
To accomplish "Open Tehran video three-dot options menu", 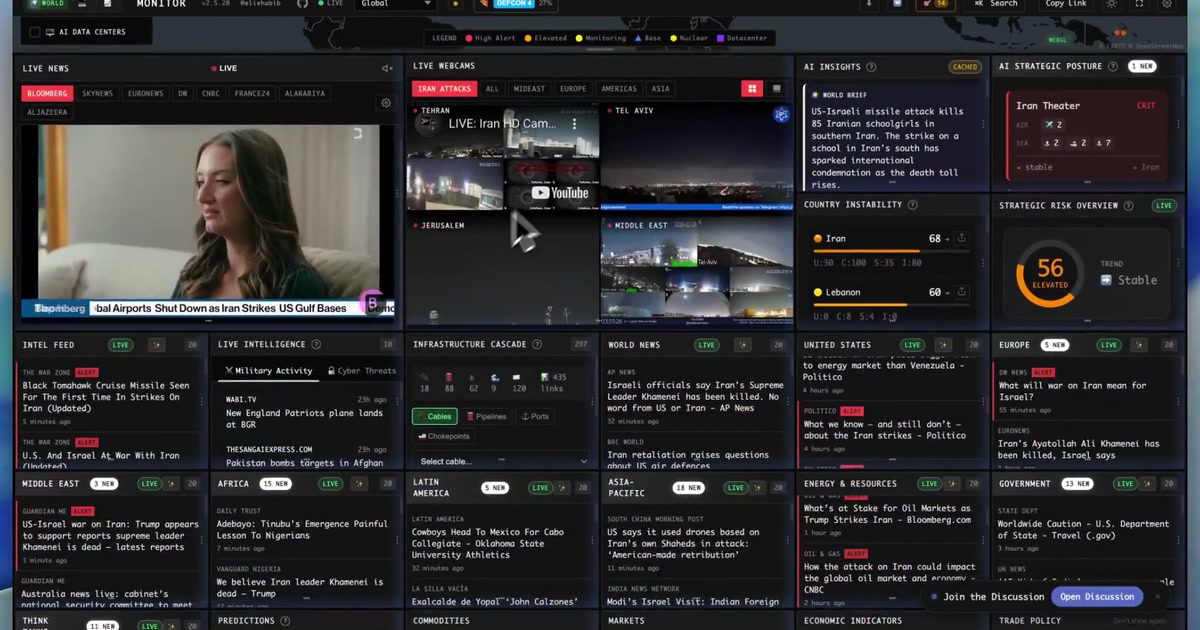I will pos(574,124).
